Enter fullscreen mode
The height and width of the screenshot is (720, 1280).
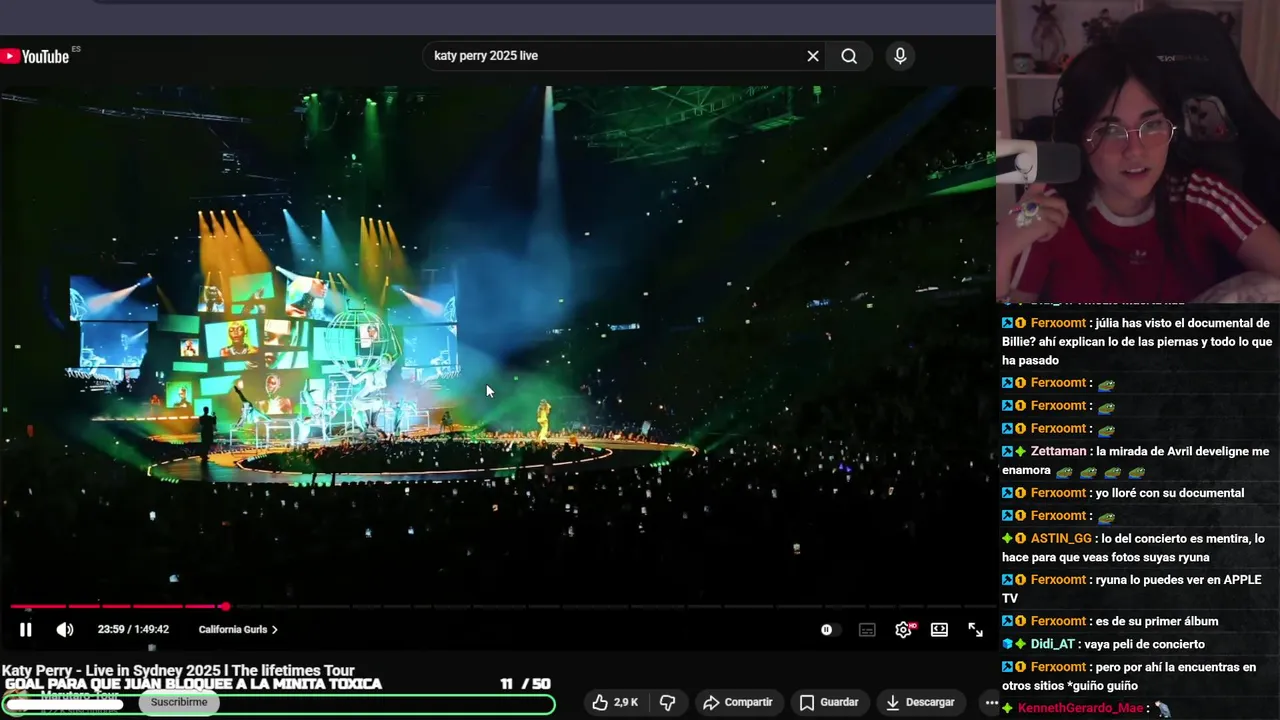pos(975,630)
